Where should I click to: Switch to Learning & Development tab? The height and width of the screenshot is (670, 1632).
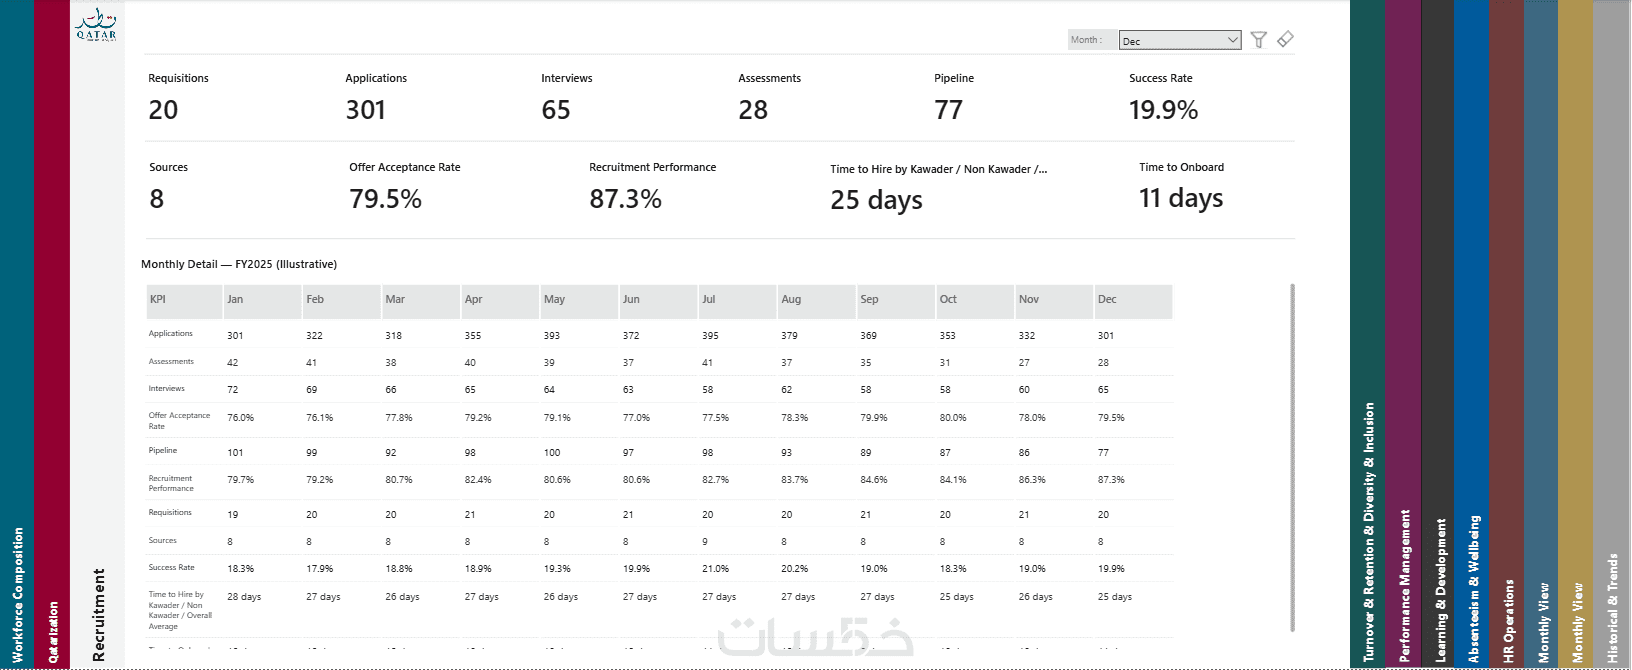[1438, 335]
